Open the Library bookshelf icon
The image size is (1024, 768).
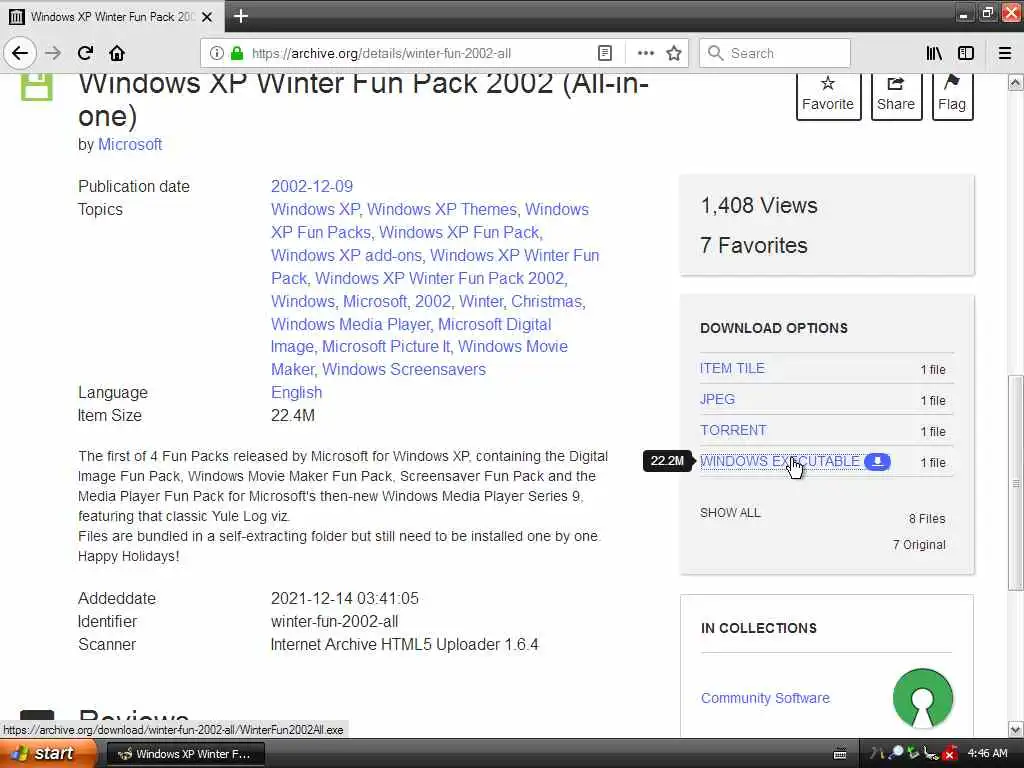point(934,53)
